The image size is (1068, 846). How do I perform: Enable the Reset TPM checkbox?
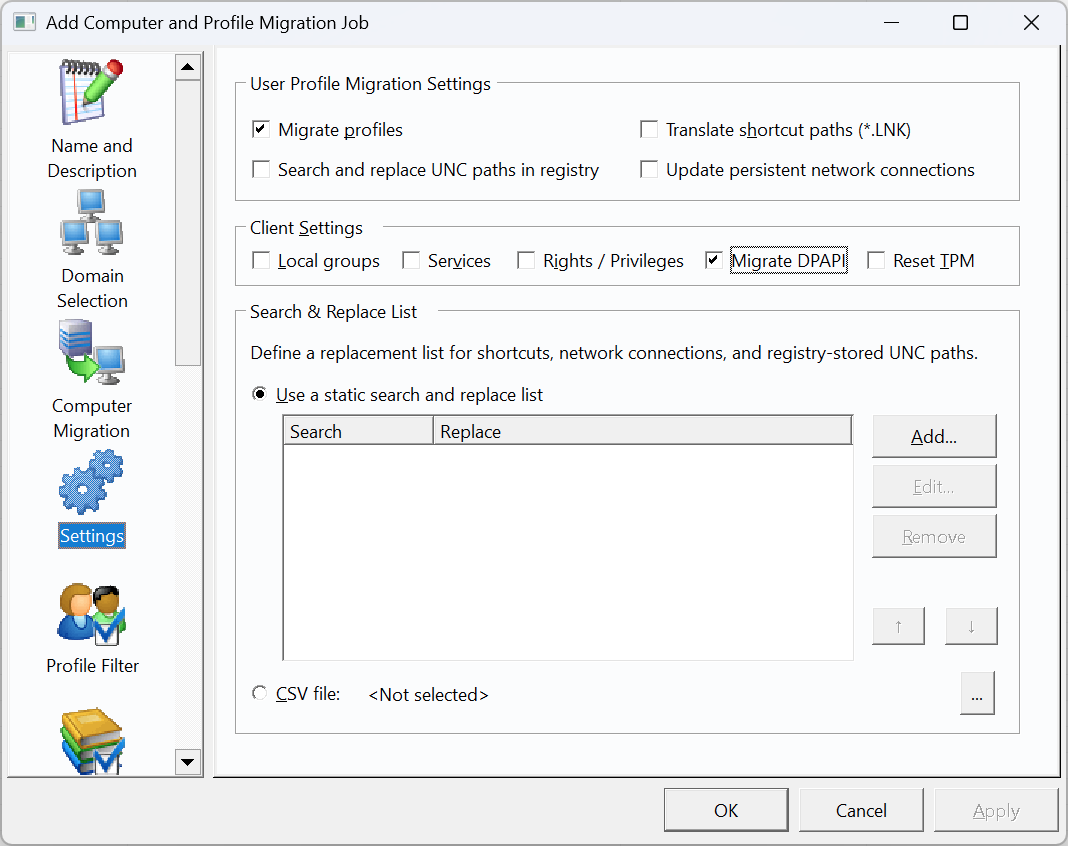(x=876, y=260)
